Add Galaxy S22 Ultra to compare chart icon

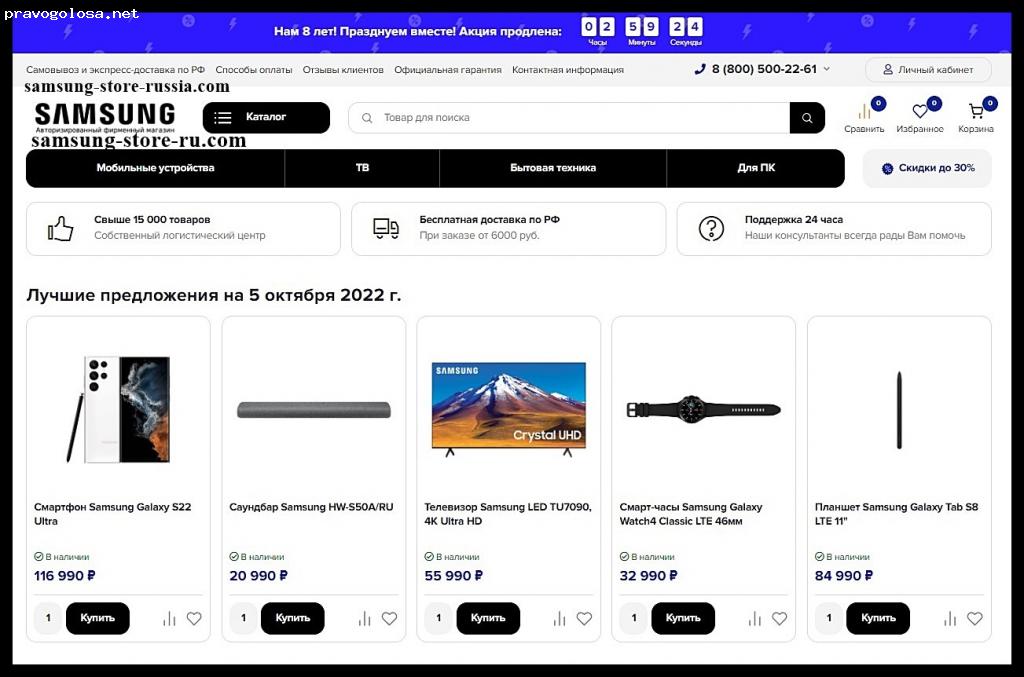coord(169,618)
